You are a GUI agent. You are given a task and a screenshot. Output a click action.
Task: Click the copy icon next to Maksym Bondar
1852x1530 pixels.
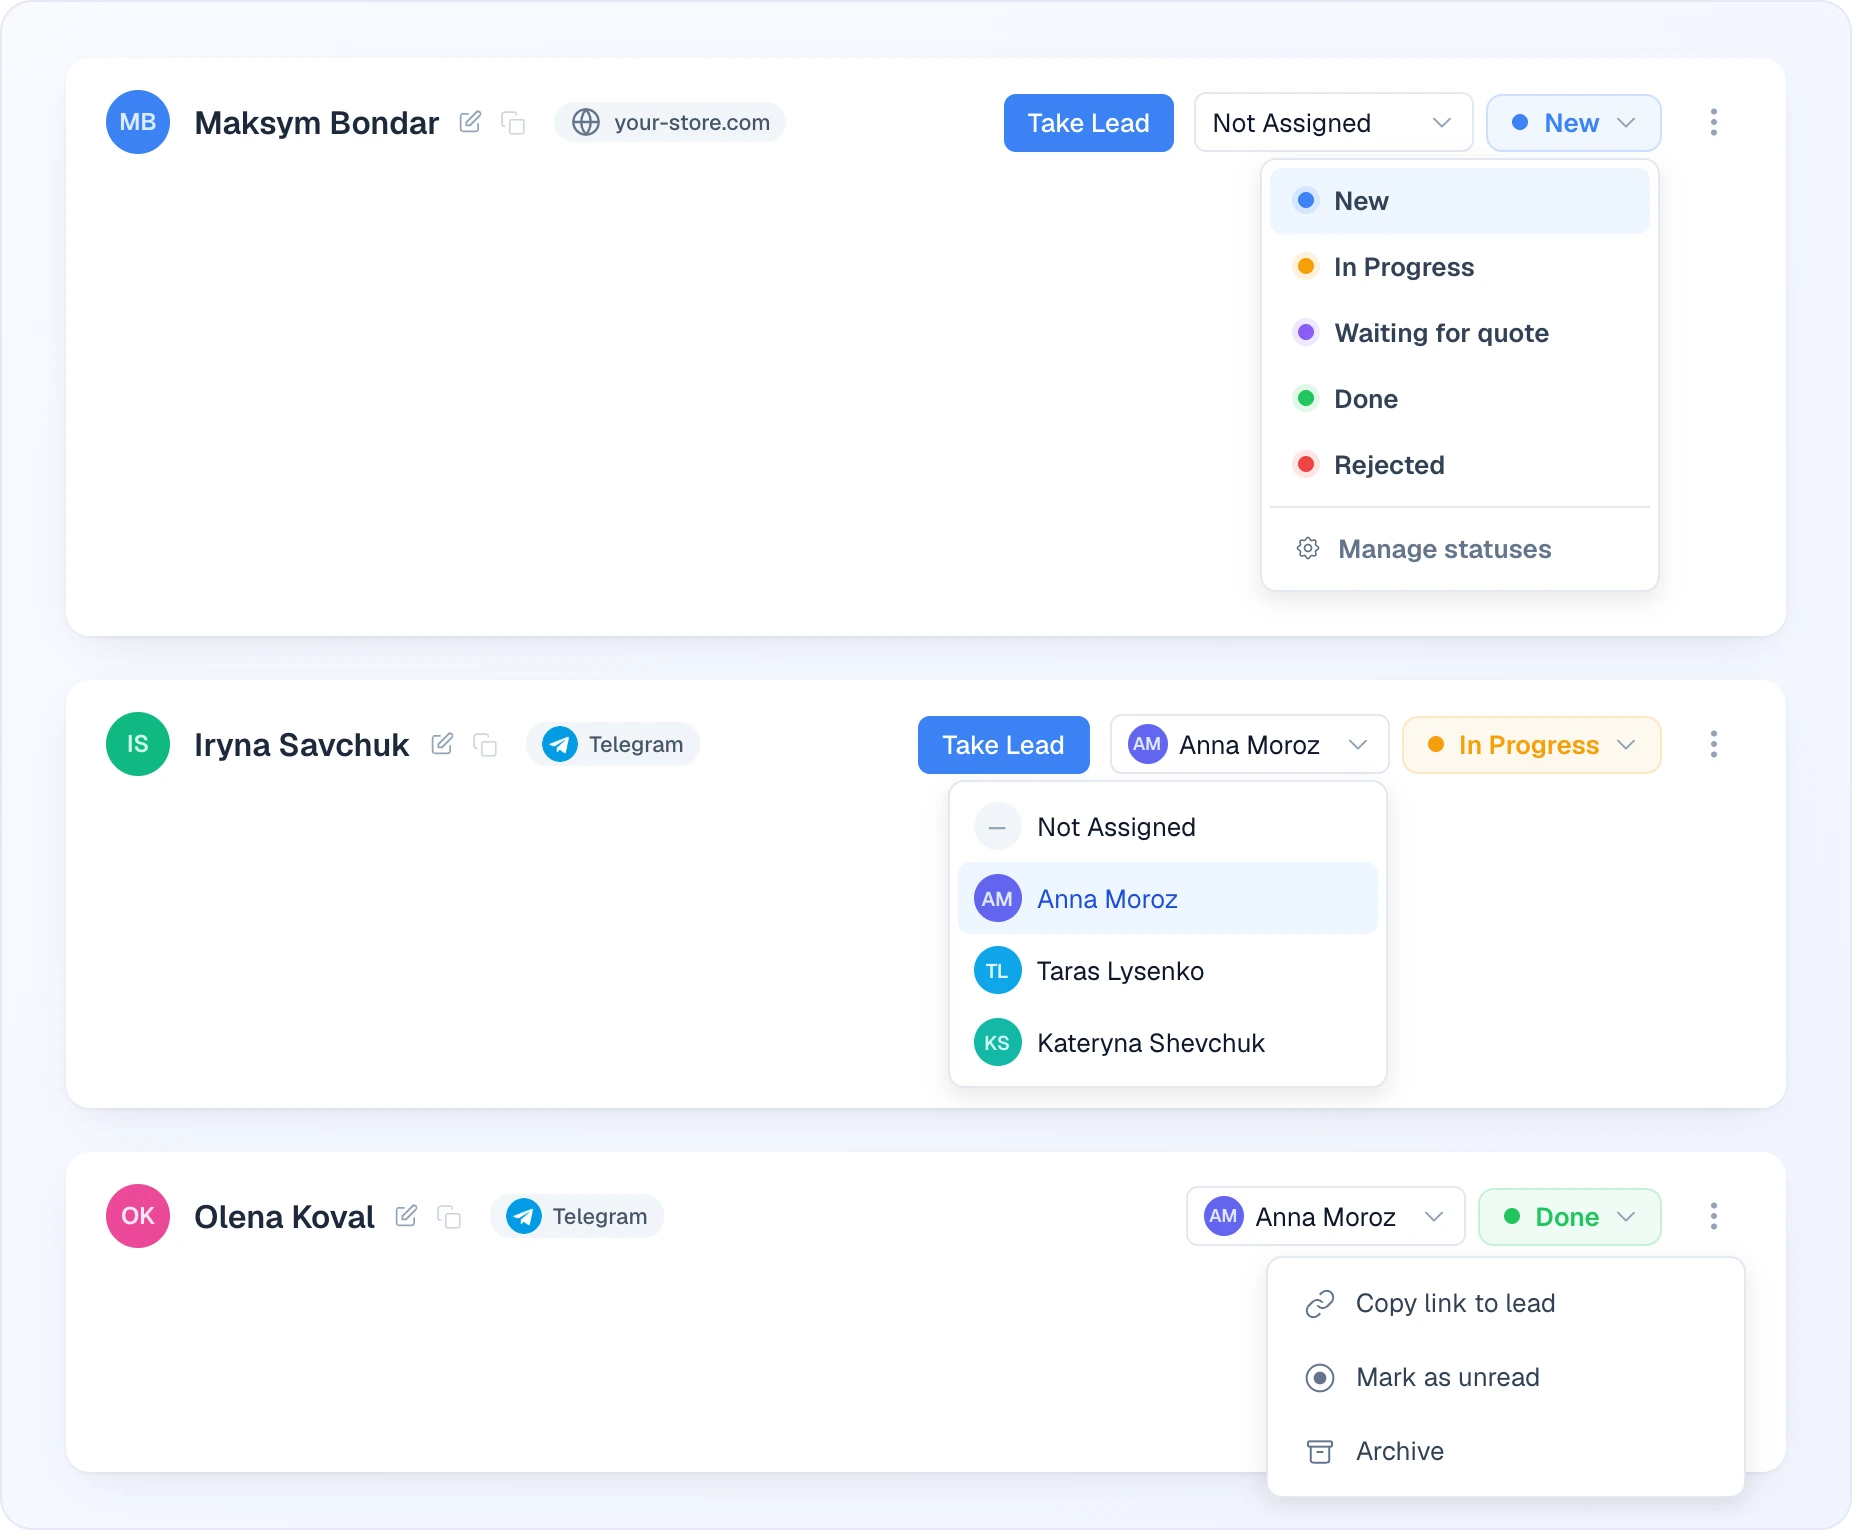tap(513, 123)
